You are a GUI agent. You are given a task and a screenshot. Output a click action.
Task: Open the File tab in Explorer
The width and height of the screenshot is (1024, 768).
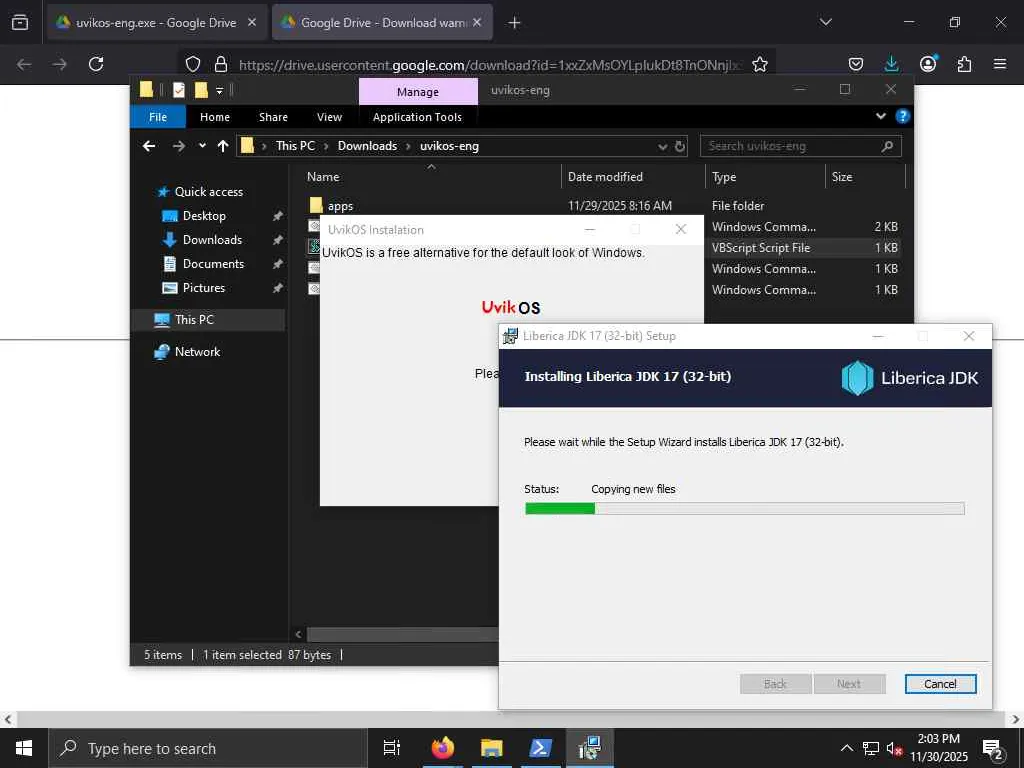158,117
